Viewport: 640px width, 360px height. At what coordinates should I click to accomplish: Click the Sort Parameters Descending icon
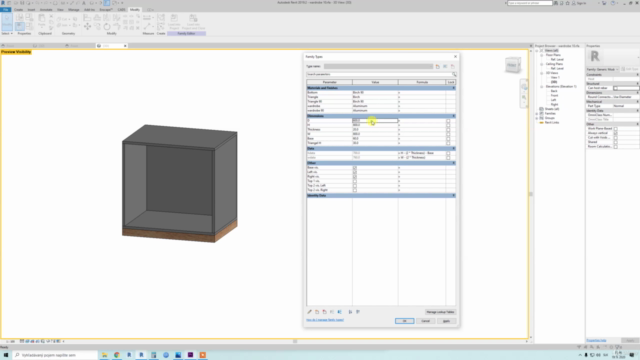358,312
